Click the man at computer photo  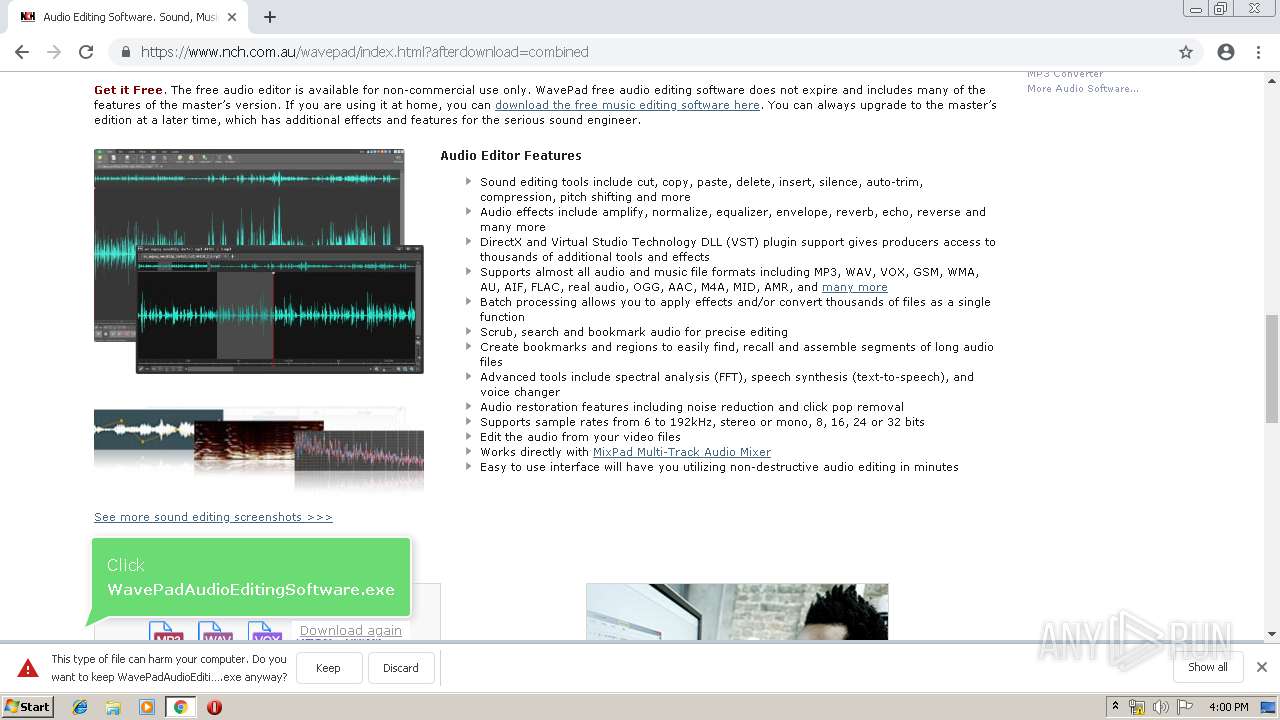point(737,612)
